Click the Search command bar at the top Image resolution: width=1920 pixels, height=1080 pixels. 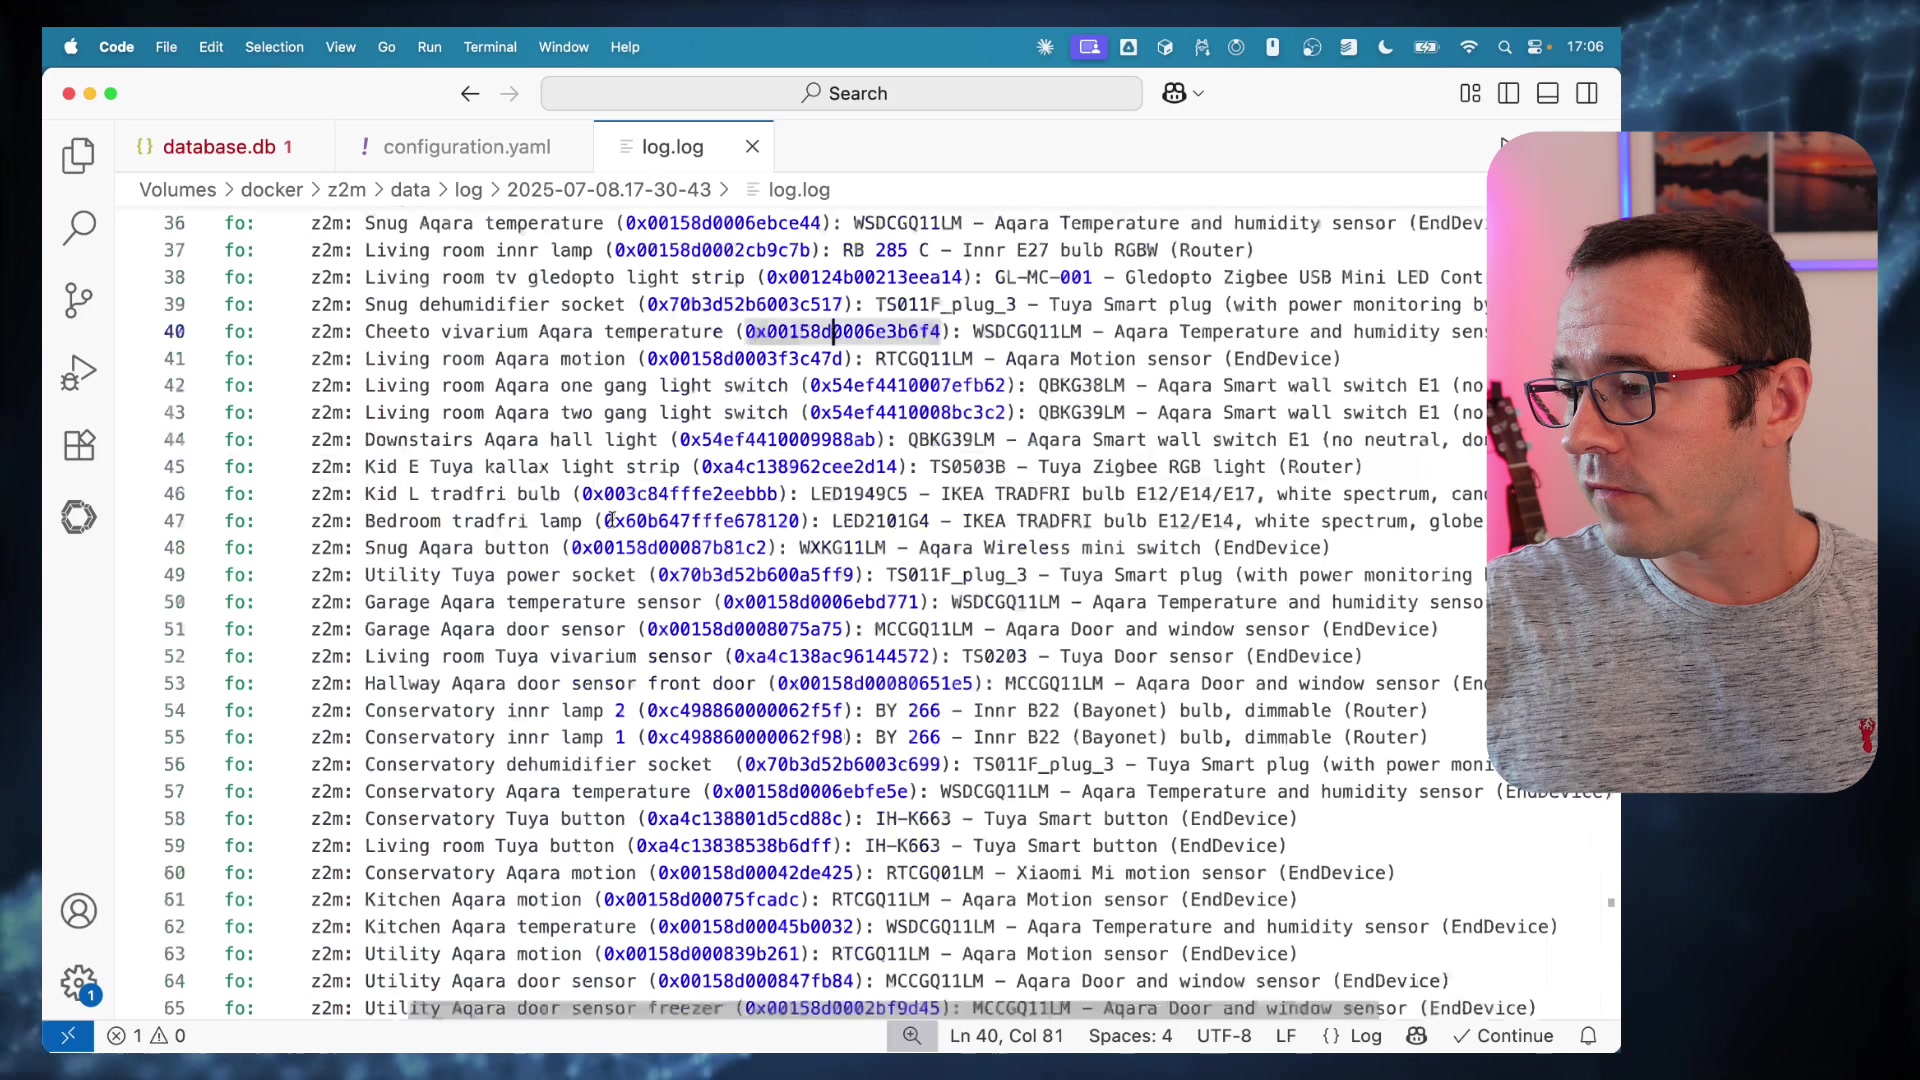842,93
